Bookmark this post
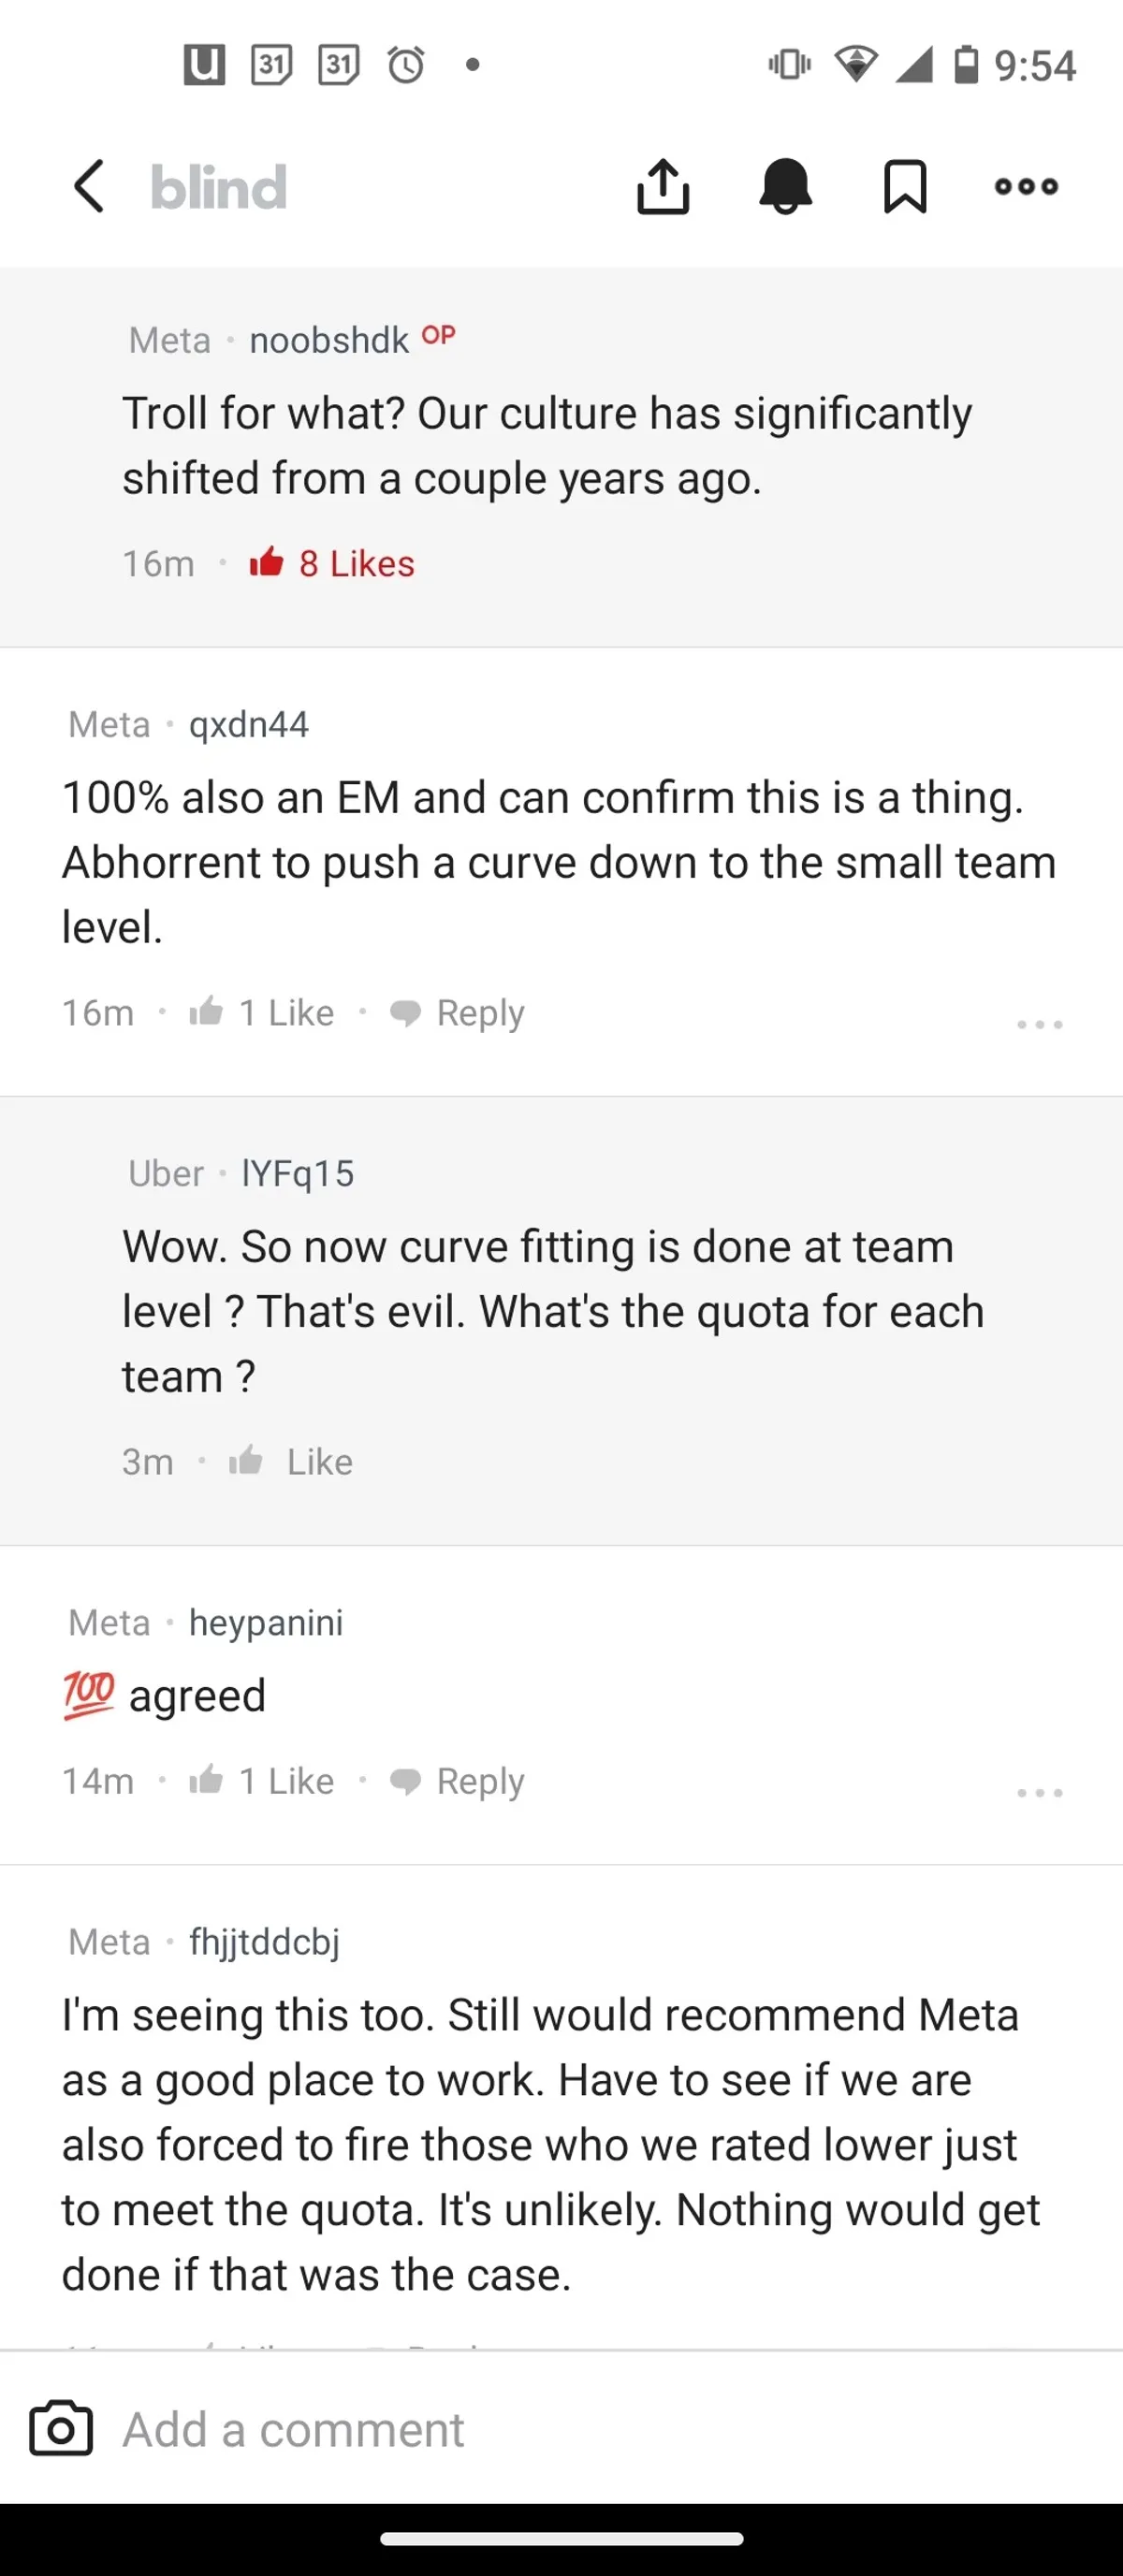 (905, 186)
